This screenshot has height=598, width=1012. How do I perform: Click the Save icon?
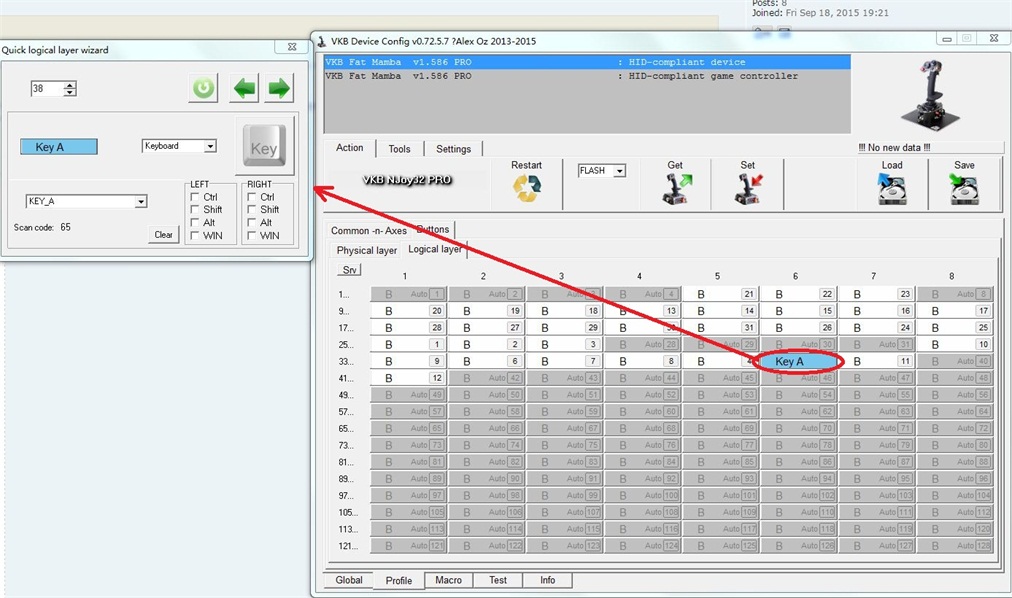click(964, 190)
